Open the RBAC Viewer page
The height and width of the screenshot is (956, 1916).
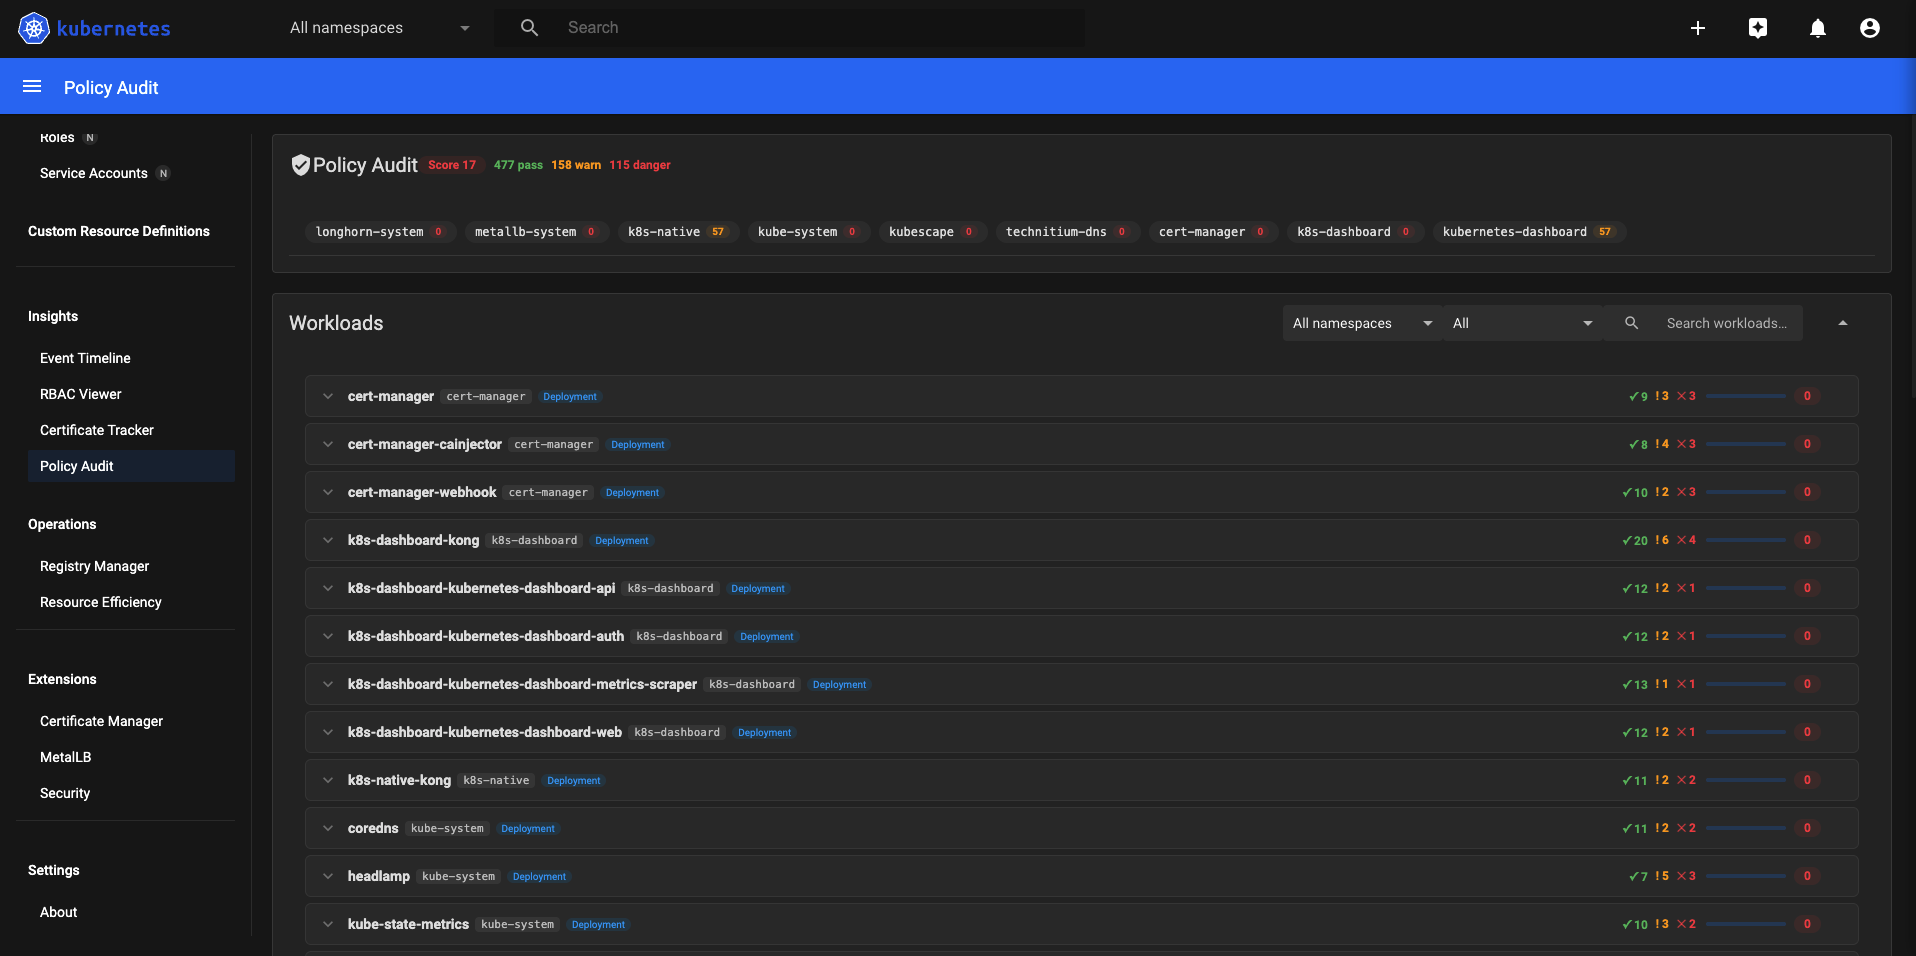80,394
